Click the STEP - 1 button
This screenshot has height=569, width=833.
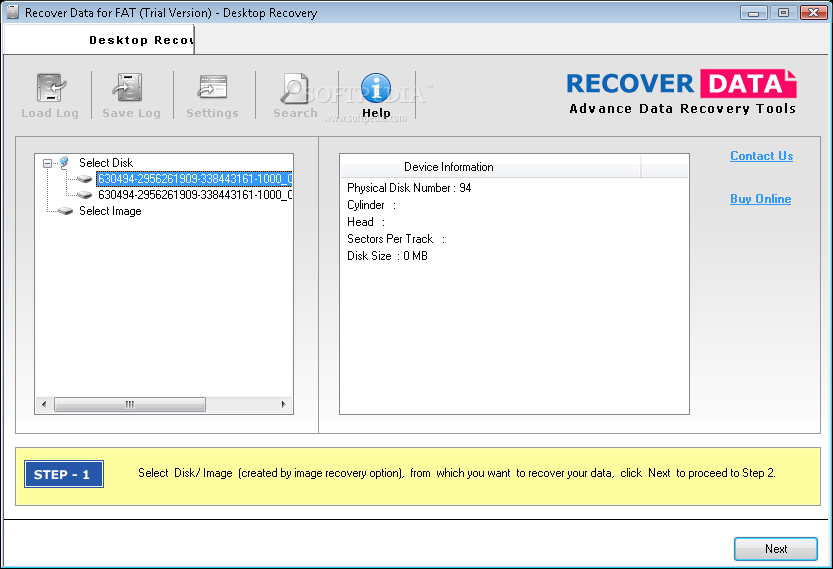(64, 474)
